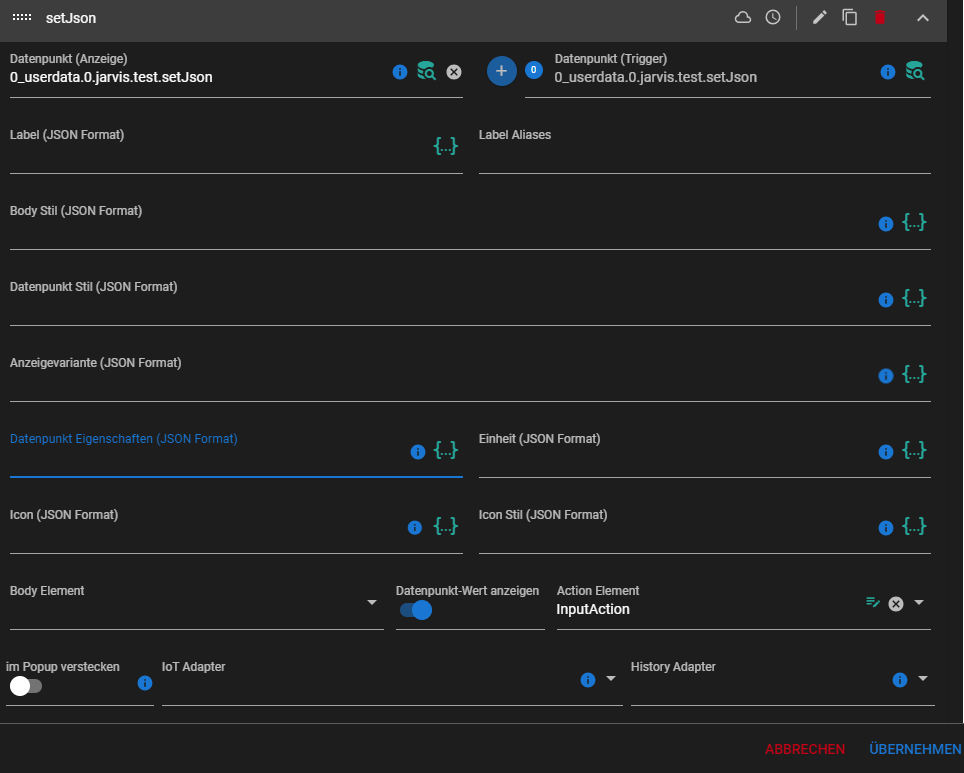Open the Body Element dropdown
Viewport: 964px width, 773px height.
372,602
